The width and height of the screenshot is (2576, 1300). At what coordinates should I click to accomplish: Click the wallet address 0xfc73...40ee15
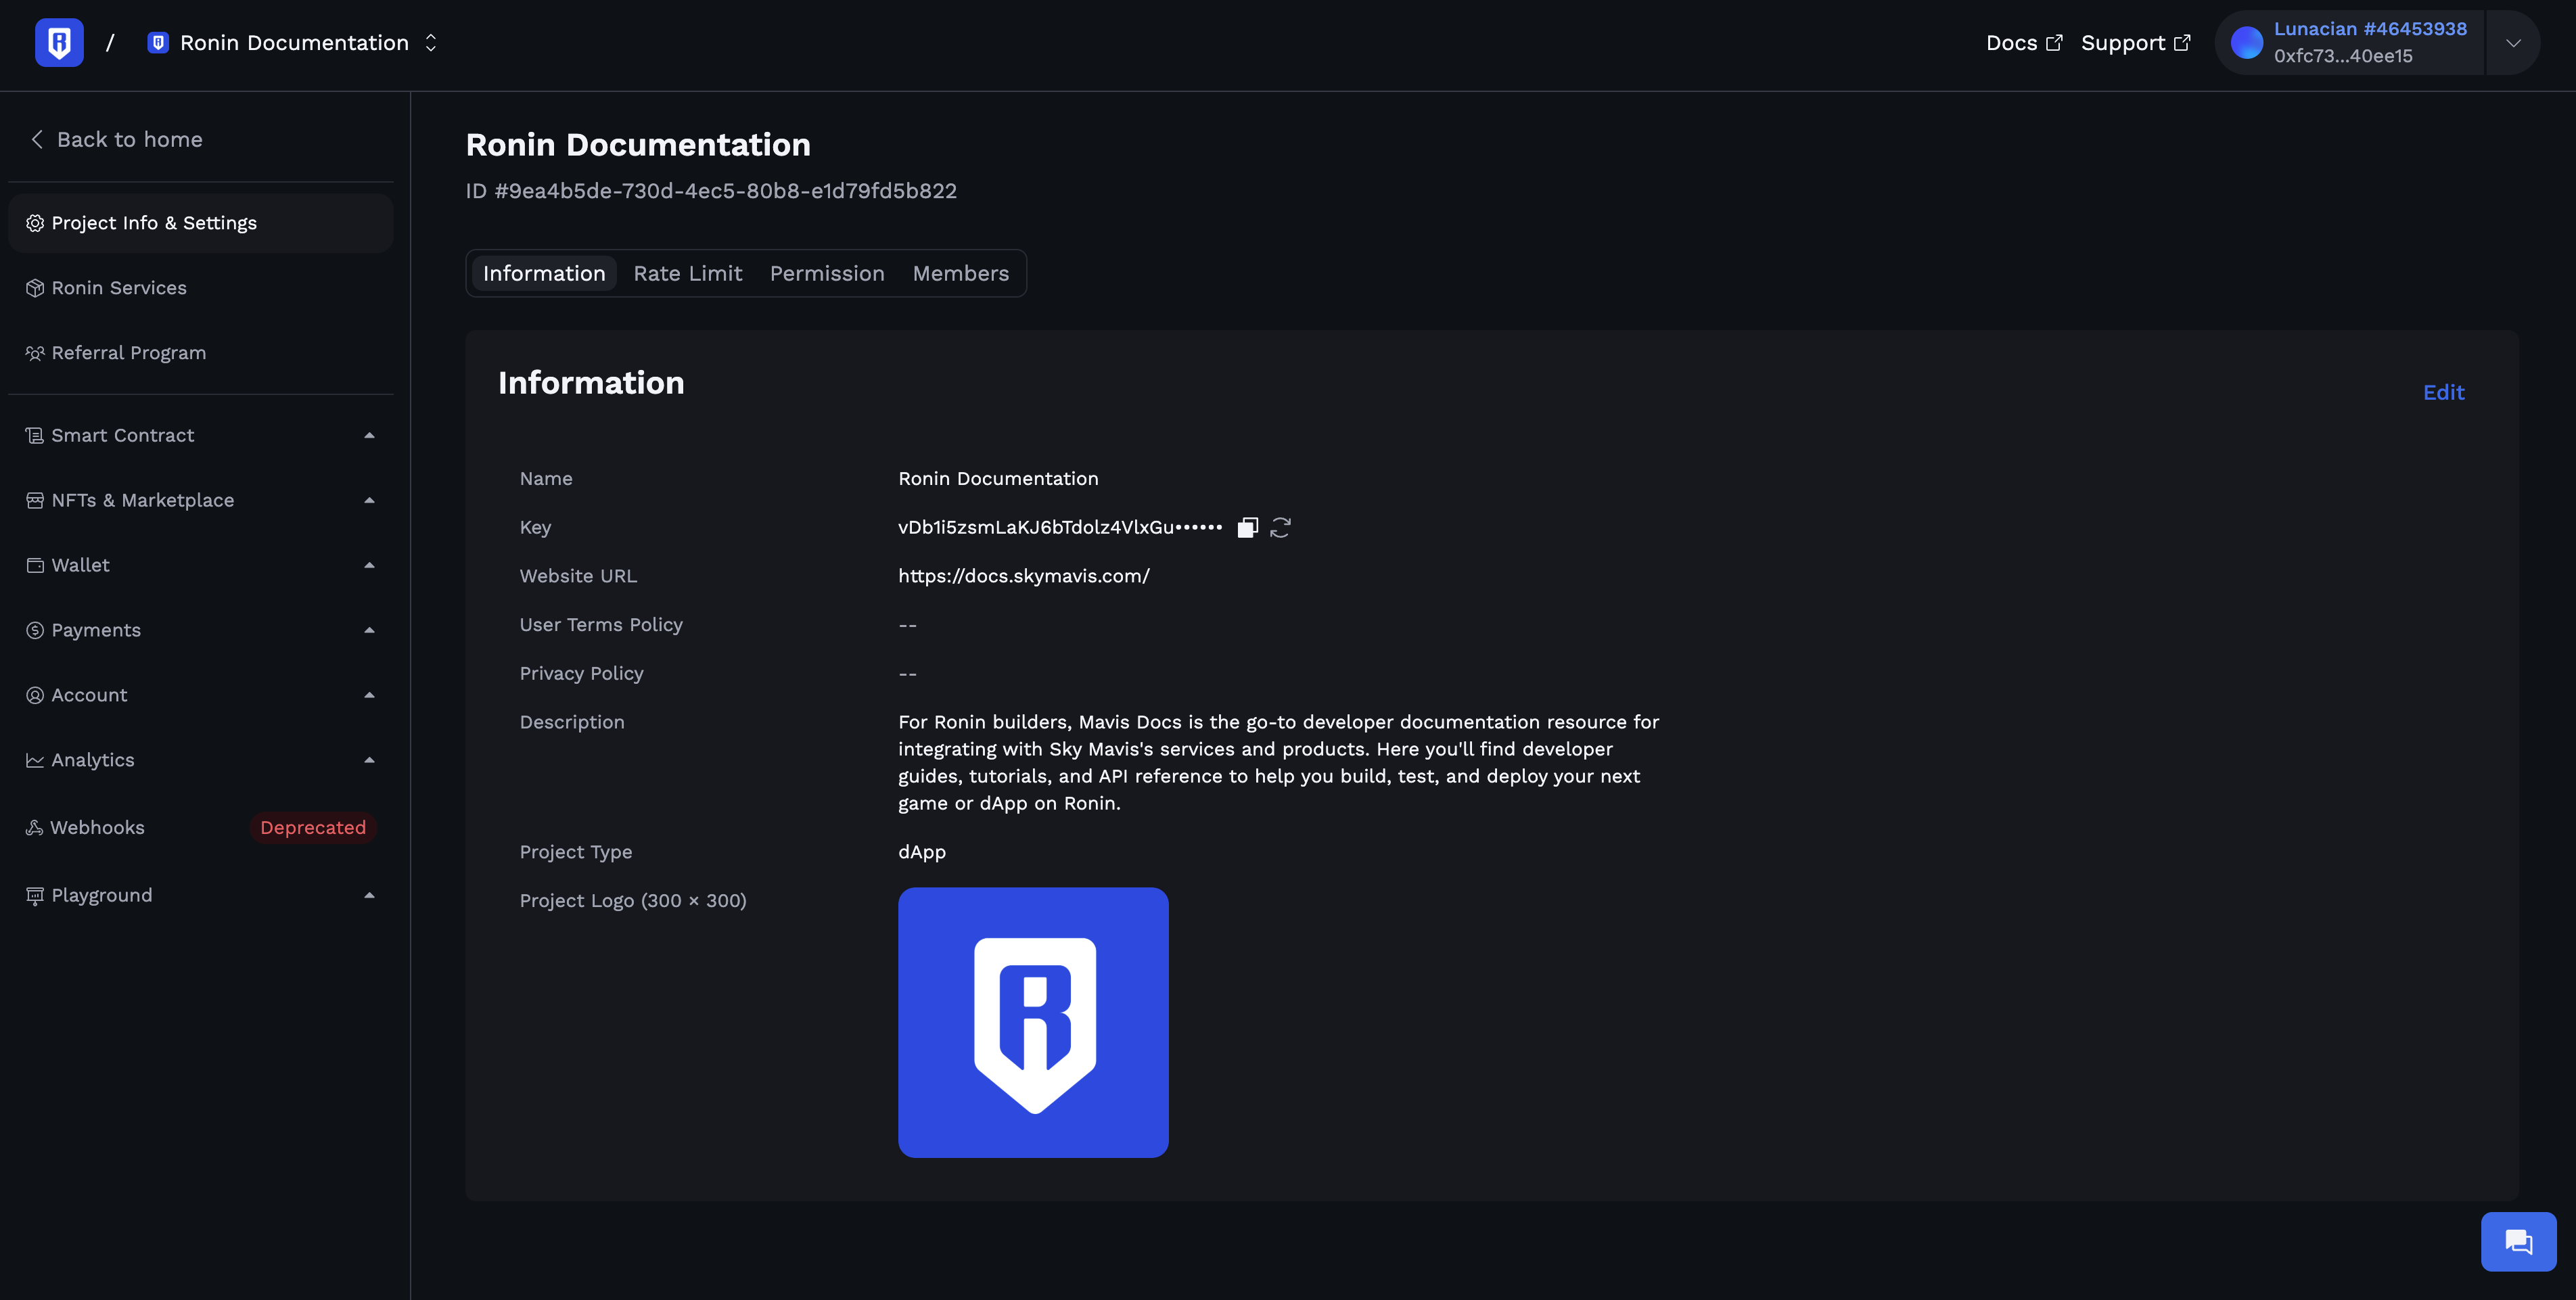pos(2342,56)
